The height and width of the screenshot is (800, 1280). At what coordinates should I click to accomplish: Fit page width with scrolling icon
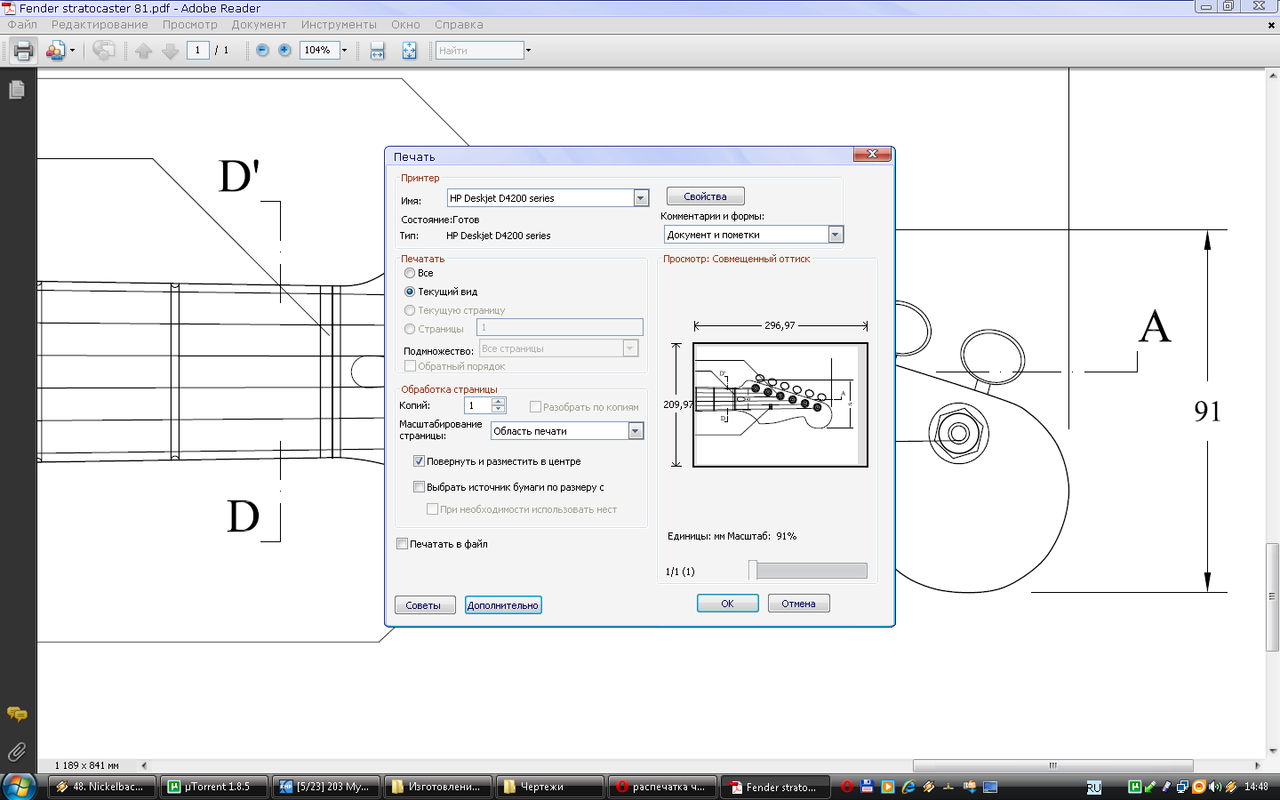[x=377, y=50]
